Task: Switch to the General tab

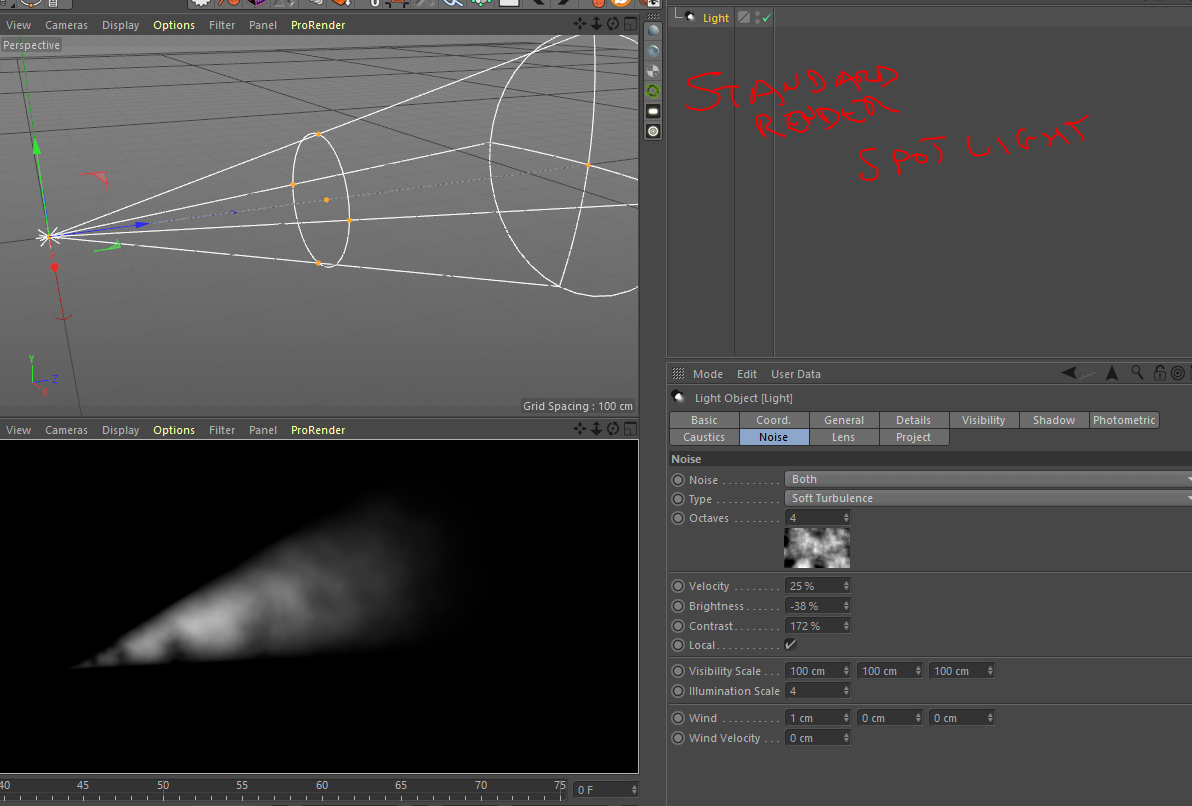Action: [x=844, y=420]
